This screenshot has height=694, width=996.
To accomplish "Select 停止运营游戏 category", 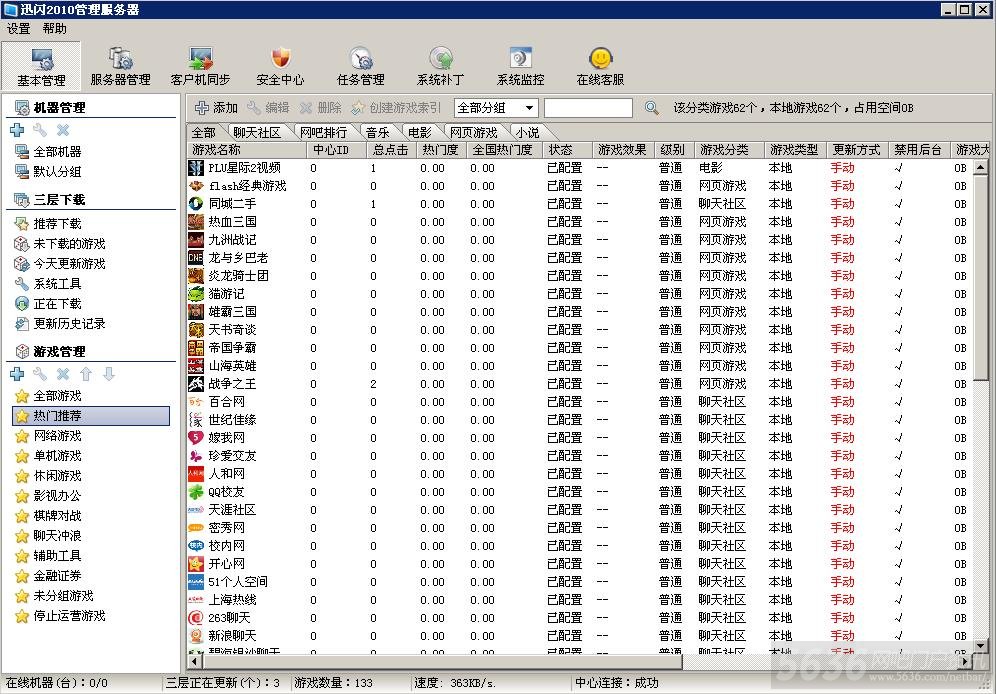I will tap(60, 615).
